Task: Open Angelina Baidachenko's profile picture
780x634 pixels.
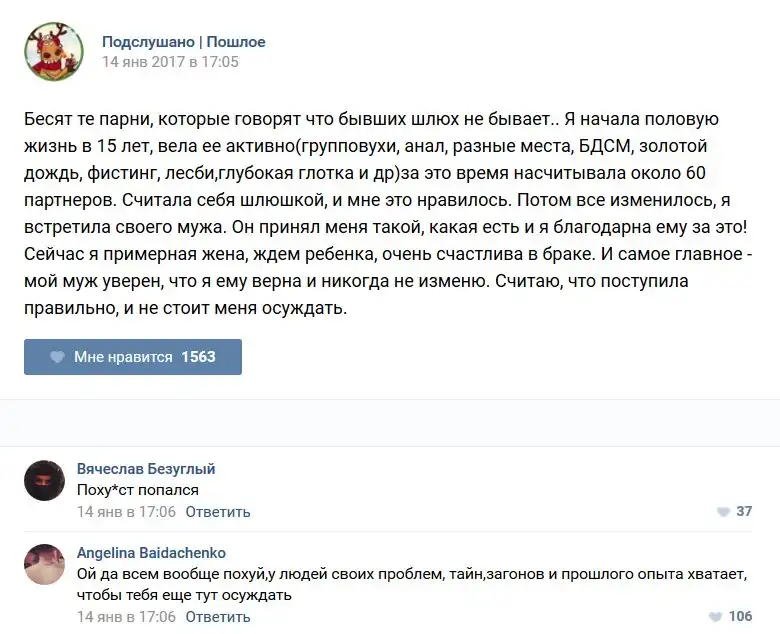Action: pos(44,564)
